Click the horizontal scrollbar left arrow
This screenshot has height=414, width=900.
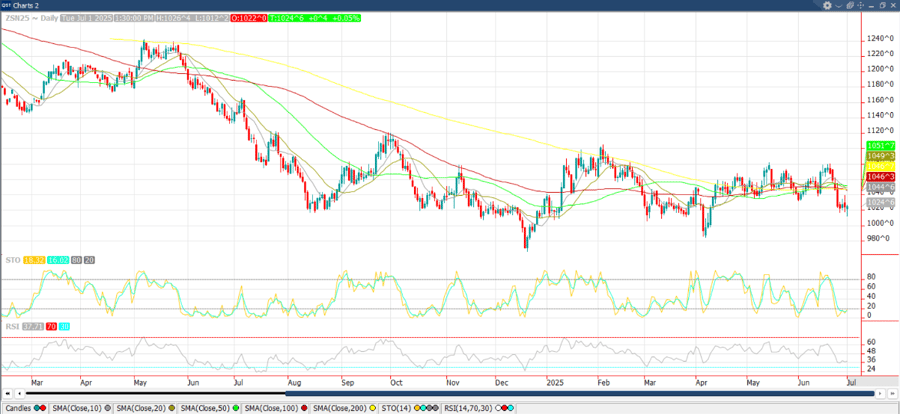coord(8,394)
